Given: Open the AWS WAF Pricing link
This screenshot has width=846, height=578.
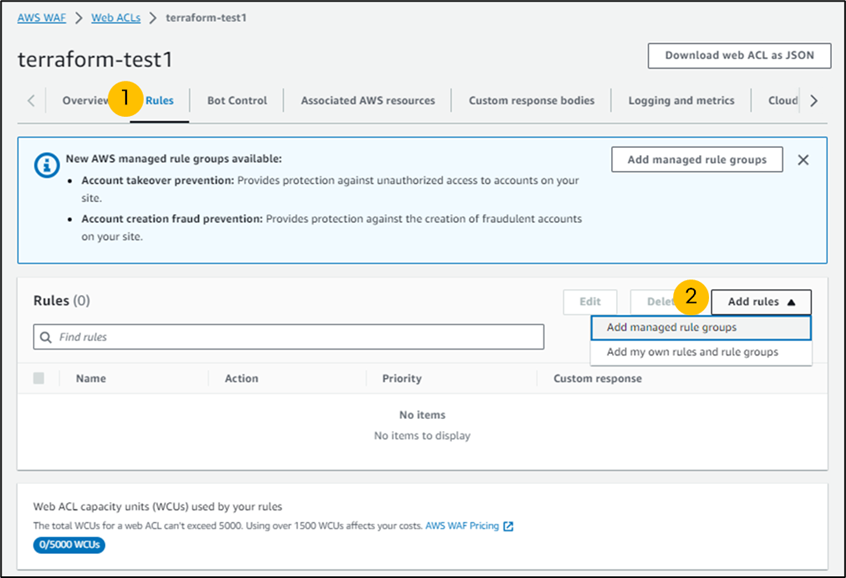Looking at the screenshot, I should pos(462,526).
